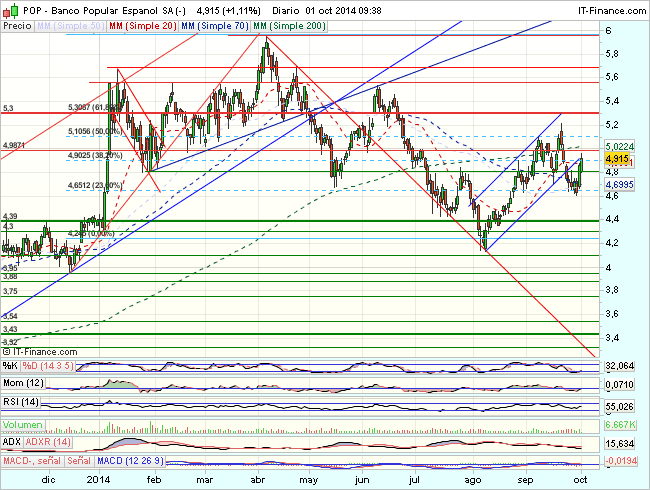Click the 5,3 resistance level label

pos(8,108)
